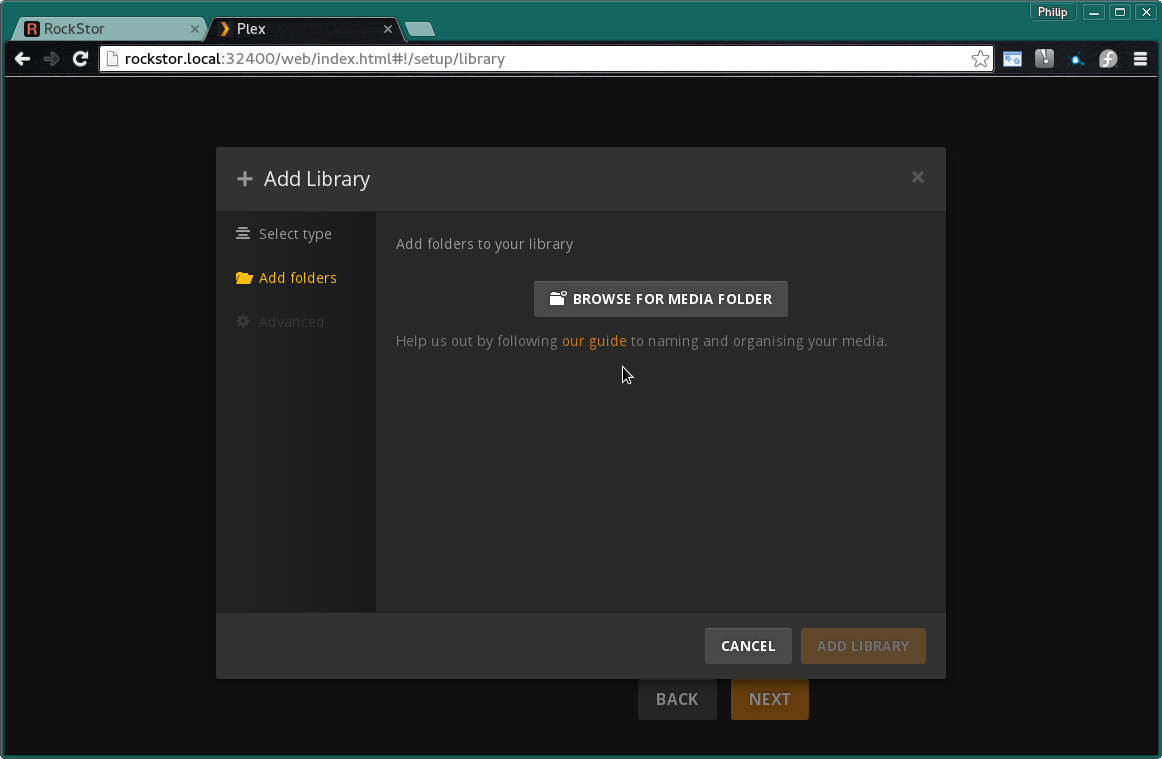This screenshot has width=1162, height=759.
Task: Click the Next button in setup wizard
Action: pyautogui.click(x=769, y=699)
